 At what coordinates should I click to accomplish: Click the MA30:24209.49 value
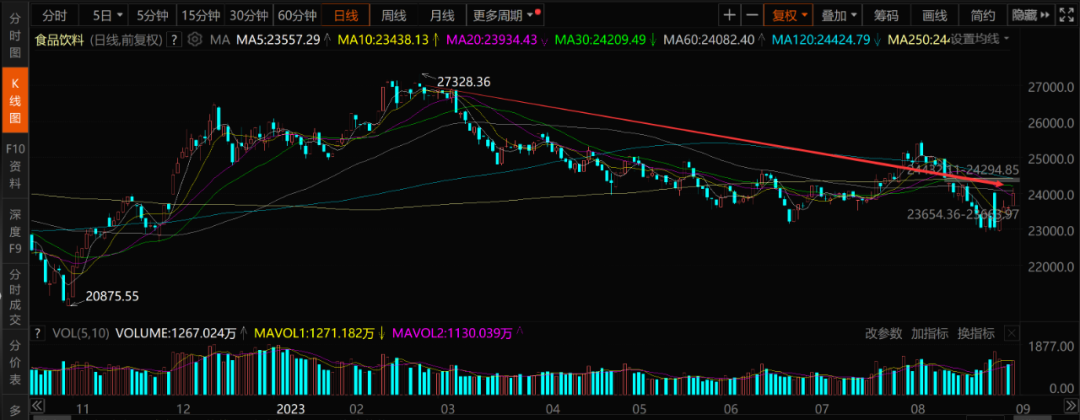tap(600, 40)
